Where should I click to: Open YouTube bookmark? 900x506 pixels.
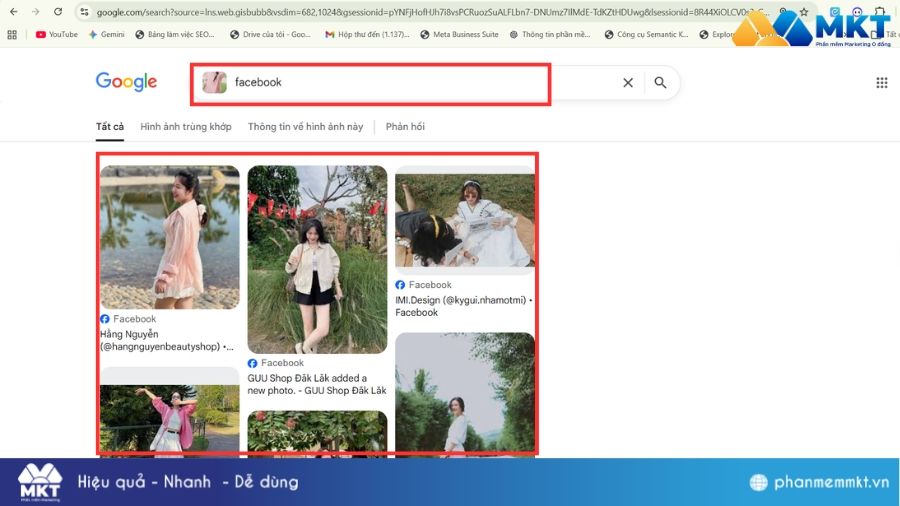point(57,34)
